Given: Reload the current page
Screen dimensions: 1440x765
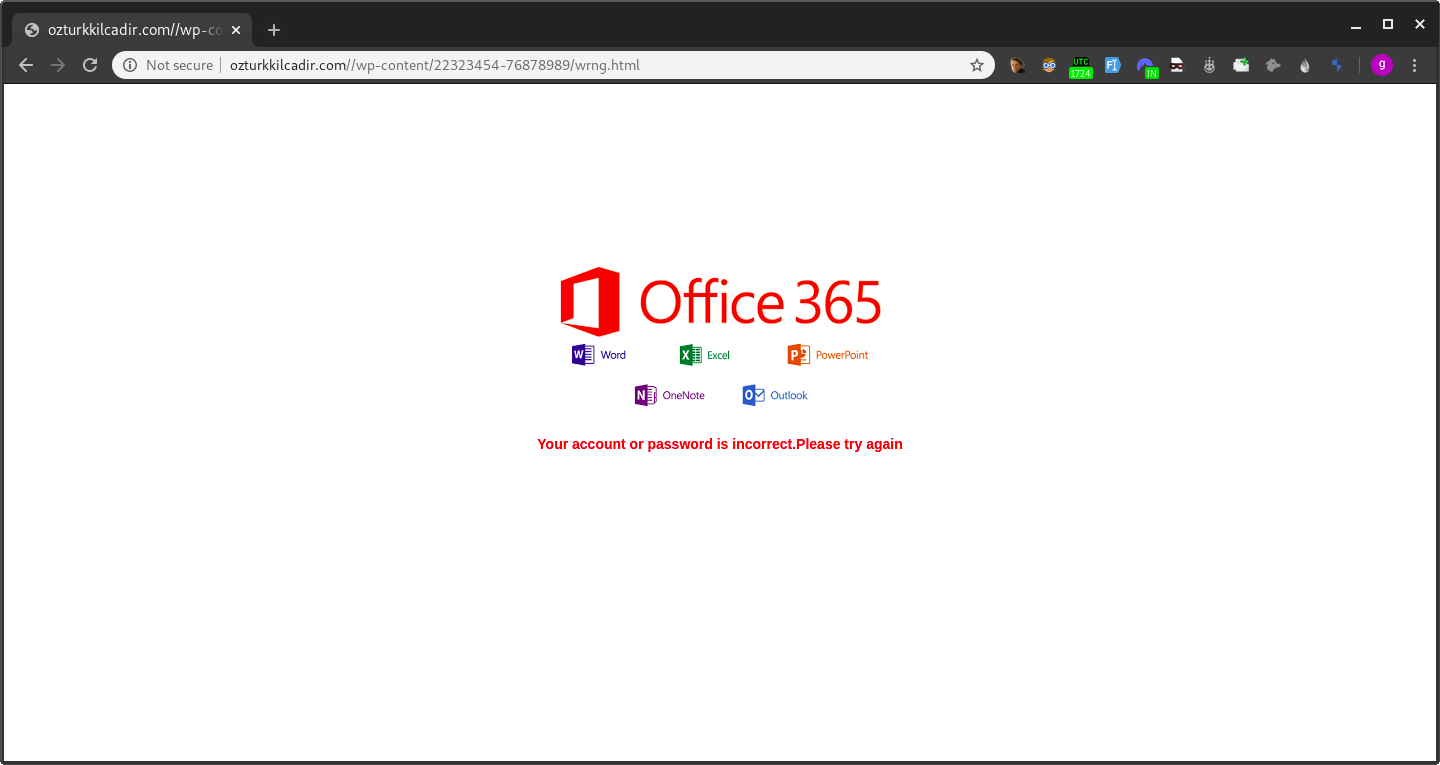Looking at the screenshot, I should 90,65.
